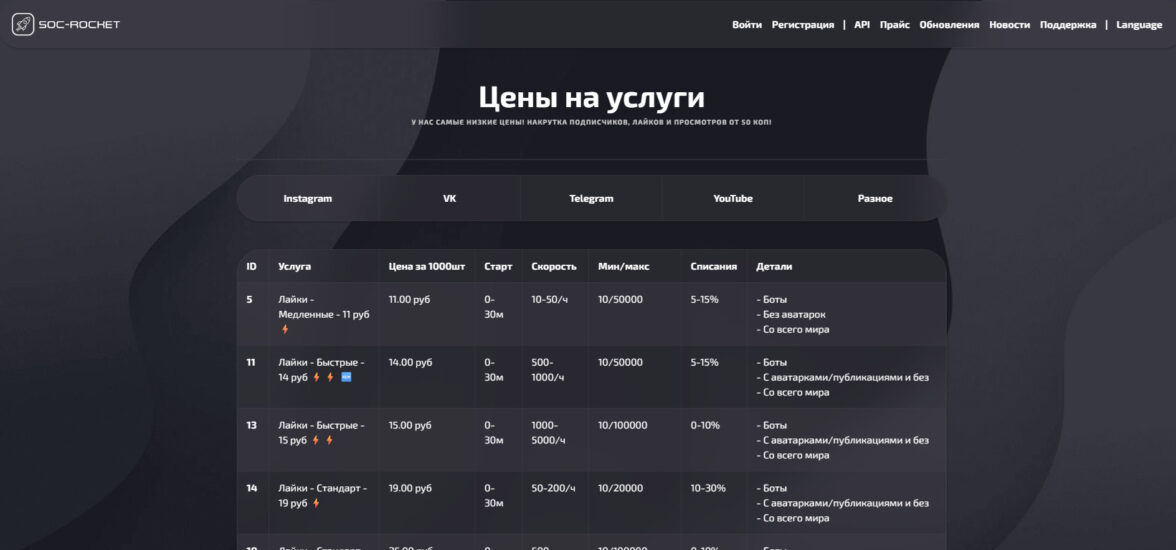Screen dimensions: 1176x550
Task: Click the Списания column header
Action: click(x=714, y=266)
